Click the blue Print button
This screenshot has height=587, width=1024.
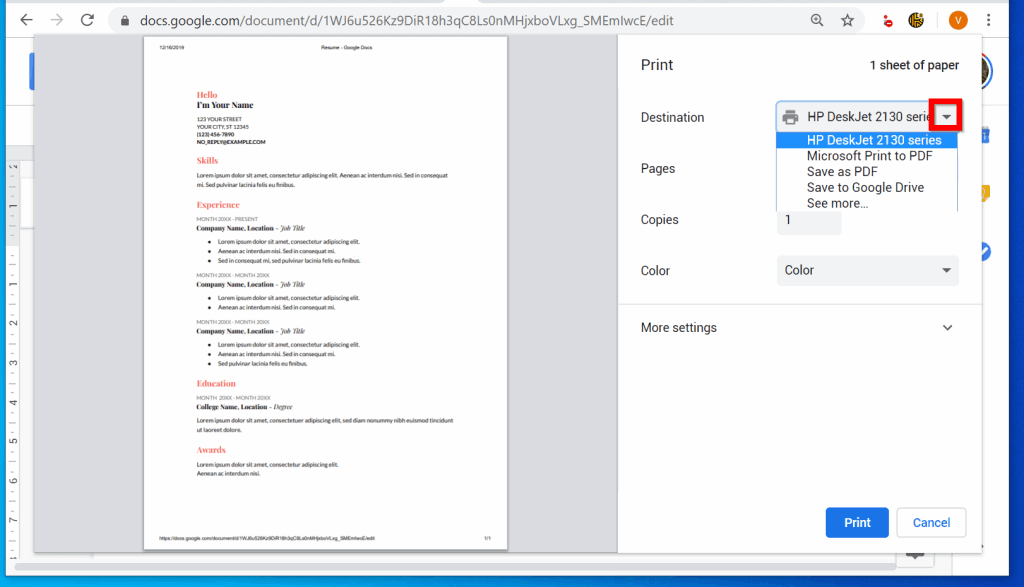click(856, 522)
